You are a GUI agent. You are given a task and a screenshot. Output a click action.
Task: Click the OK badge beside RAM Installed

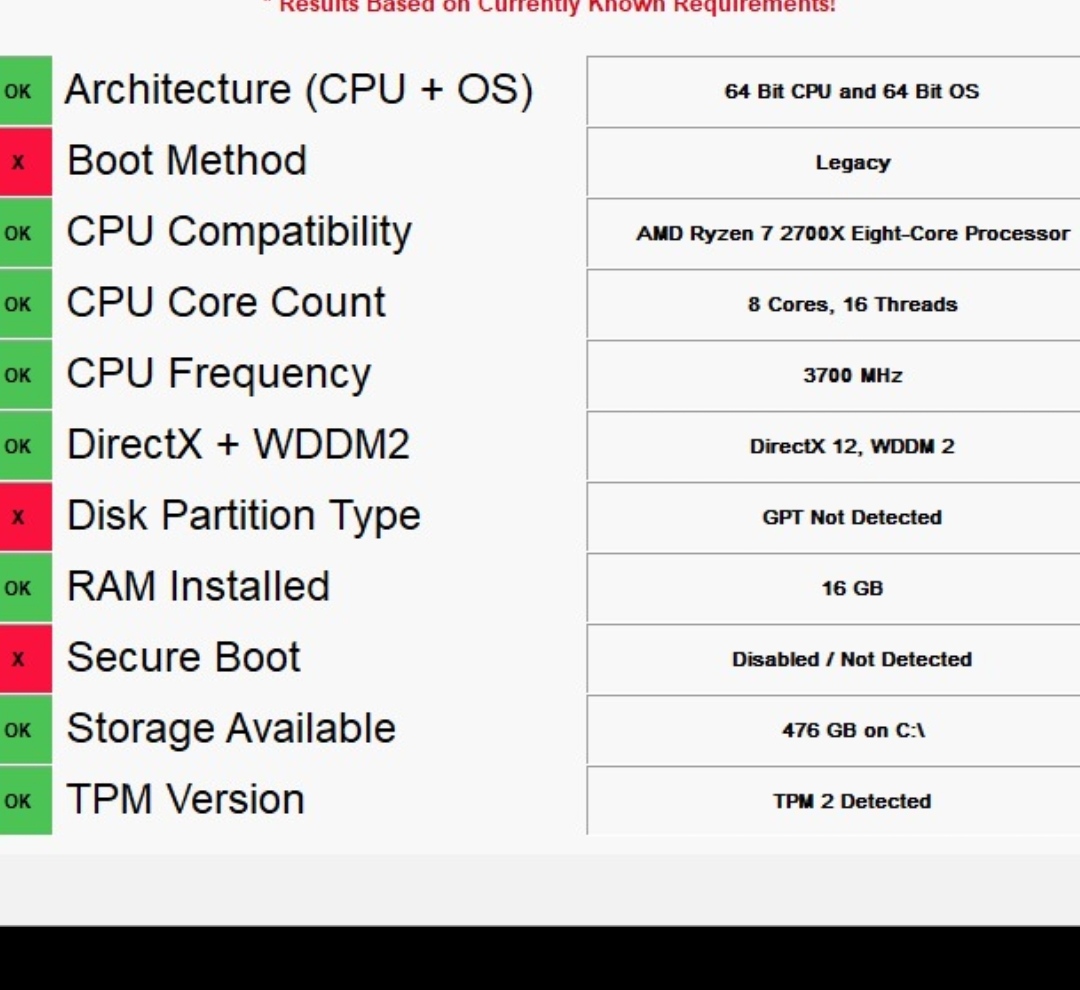pyautogui.click(x=22, y=587)
